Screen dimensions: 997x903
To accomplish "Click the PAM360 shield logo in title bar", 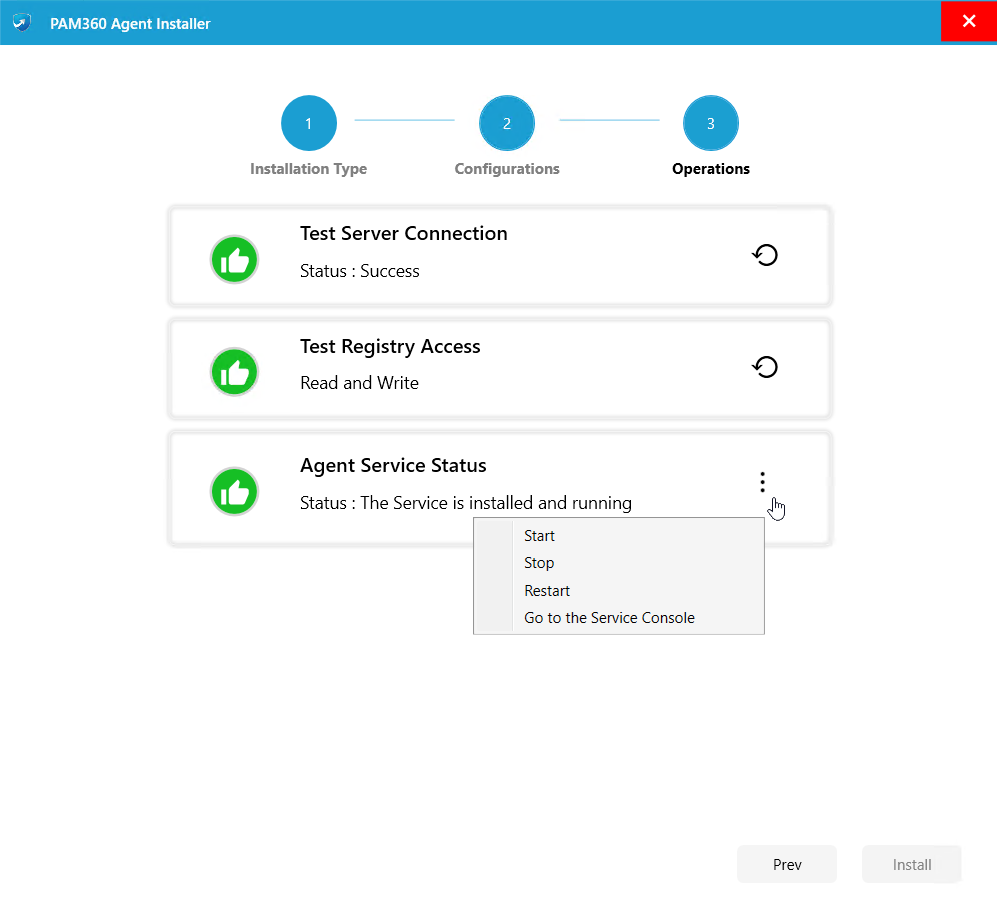I will [x=22, y=23].
